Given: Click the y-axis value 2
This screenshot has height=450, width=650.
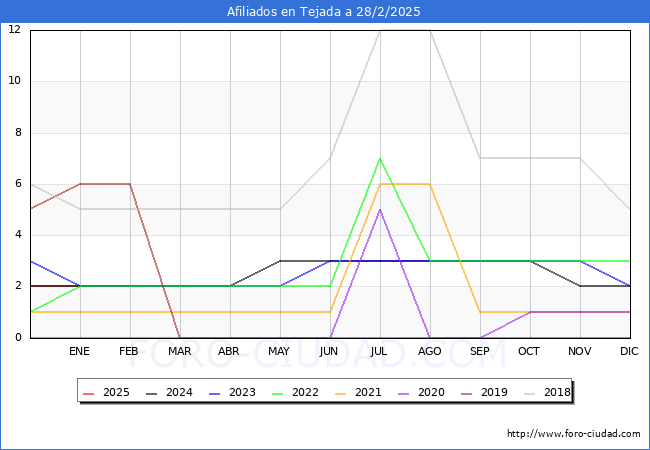Looking at the screenshot, I should 18,286.
